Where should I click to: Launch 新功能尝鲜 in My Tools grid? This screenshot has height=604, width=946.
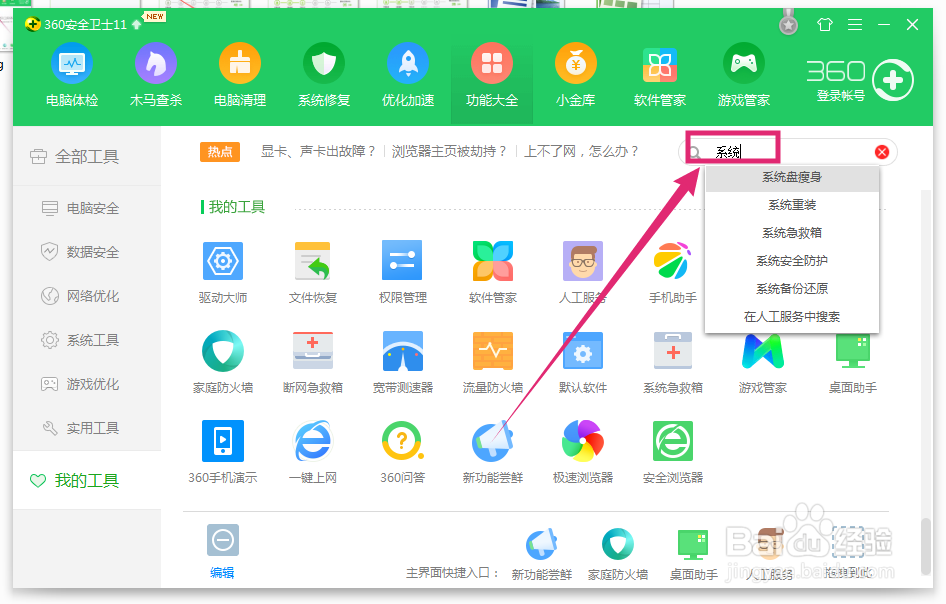coord(492,452)
